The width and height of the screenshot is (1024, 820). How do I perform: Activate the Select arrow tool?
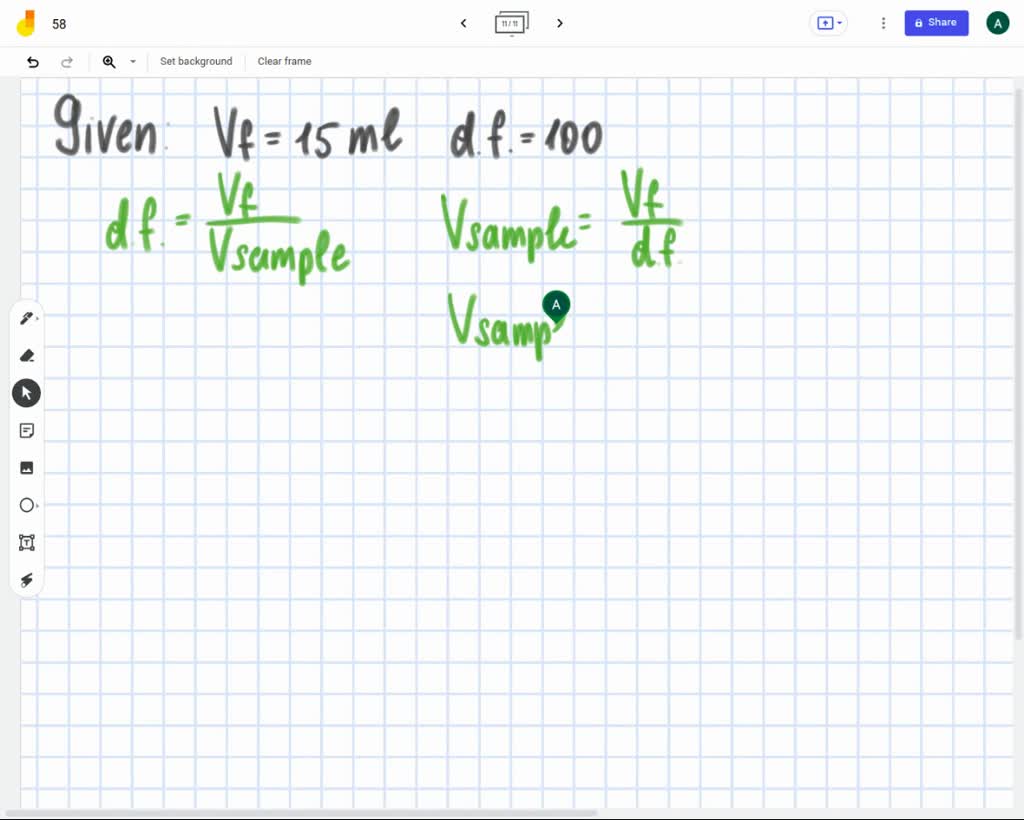coord(26,392)
